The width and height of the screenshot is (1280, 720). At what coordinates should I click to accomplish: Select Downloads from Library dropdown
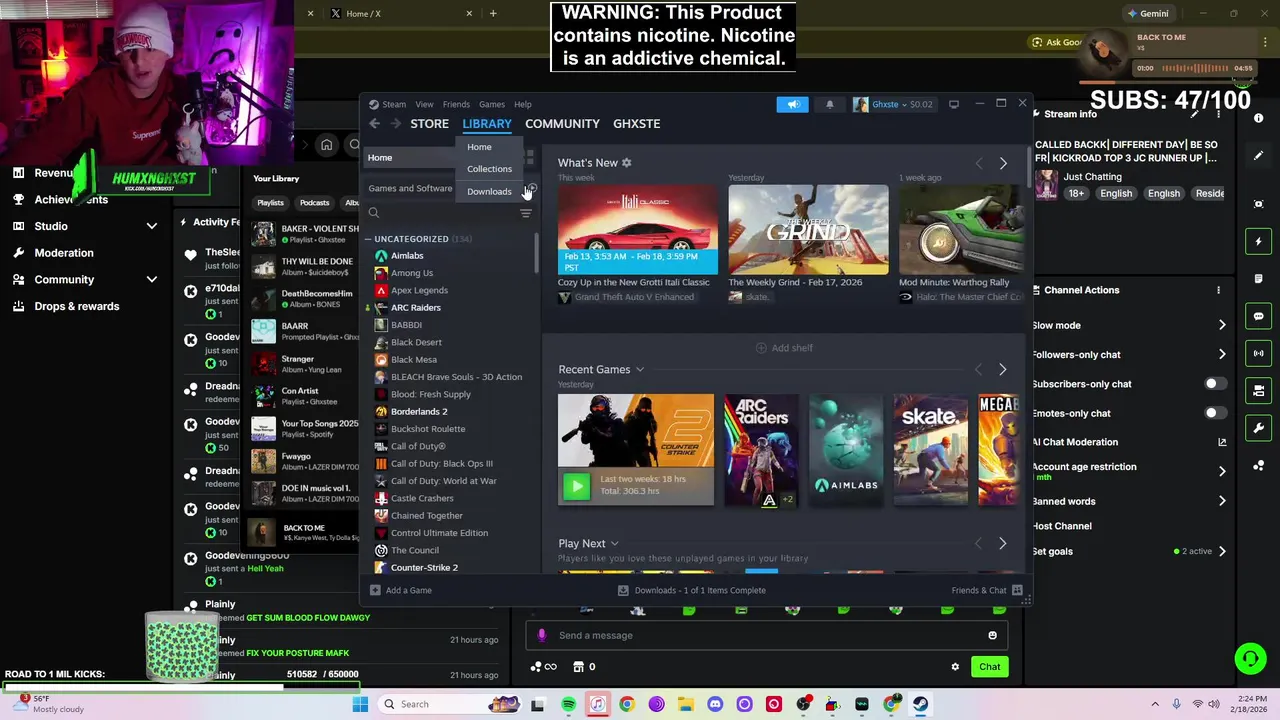[489, 191]
